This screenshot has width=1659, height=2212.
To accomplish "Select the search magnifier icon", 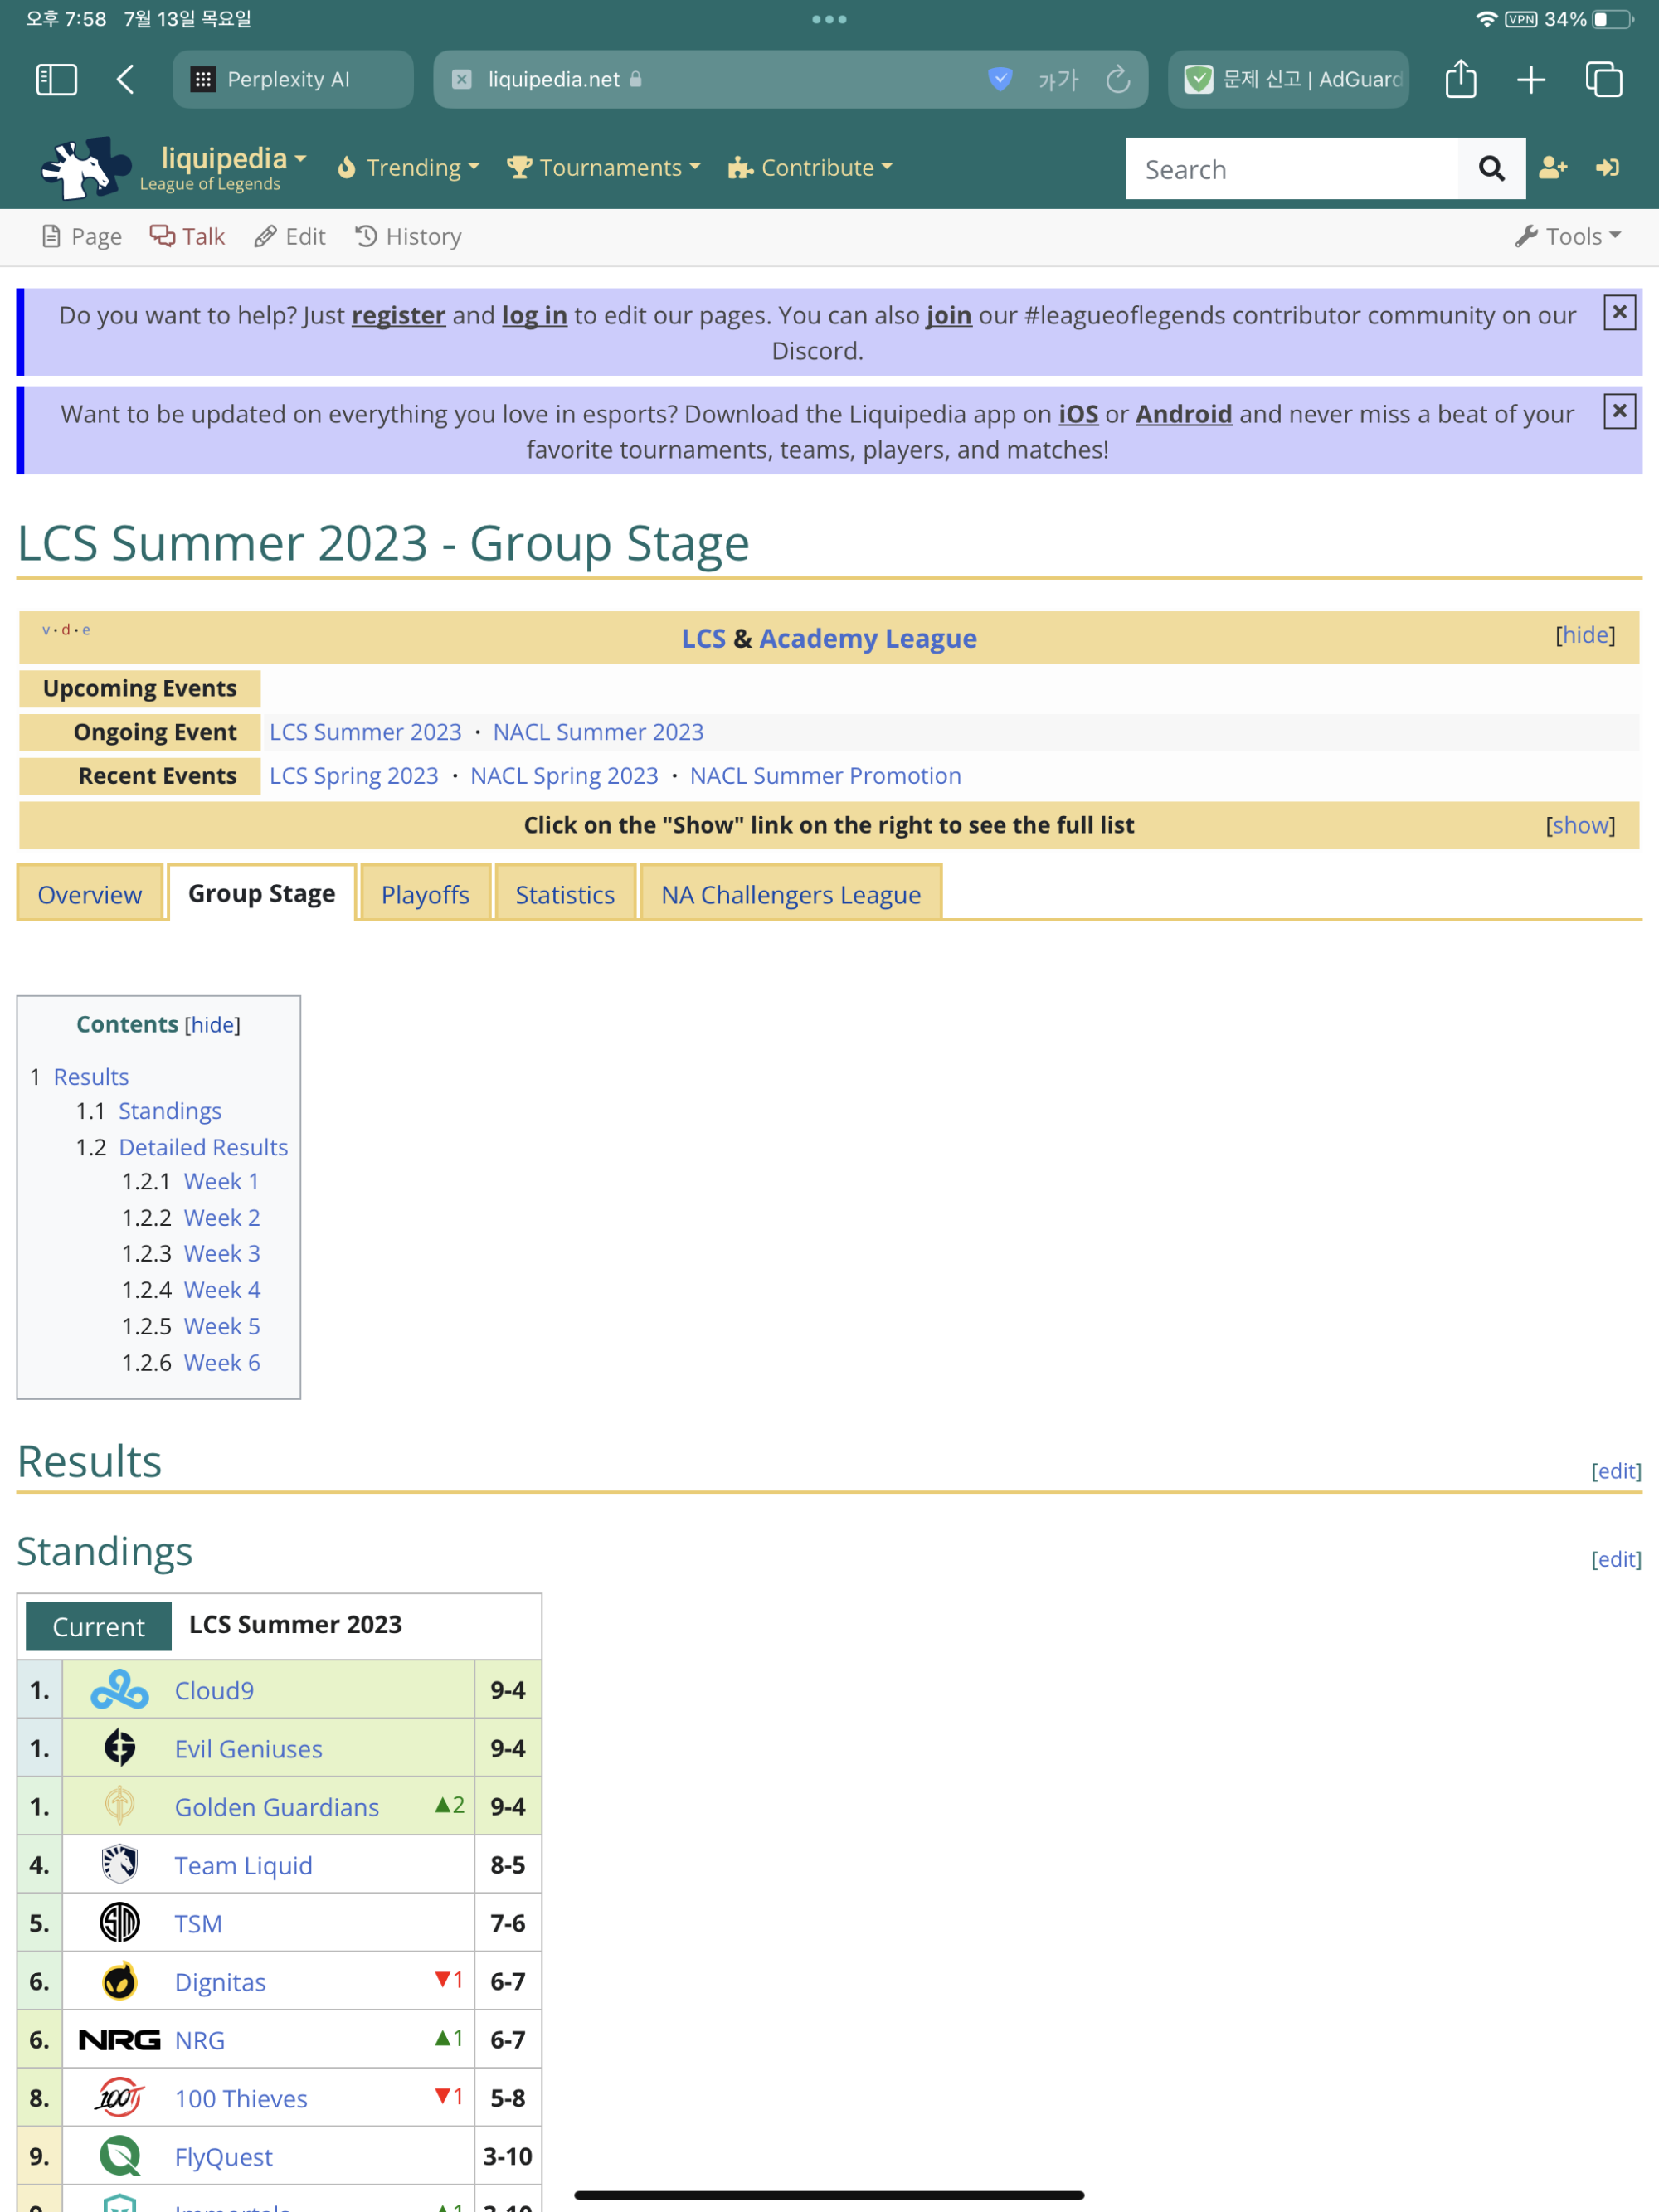I will click(1491, 168).
